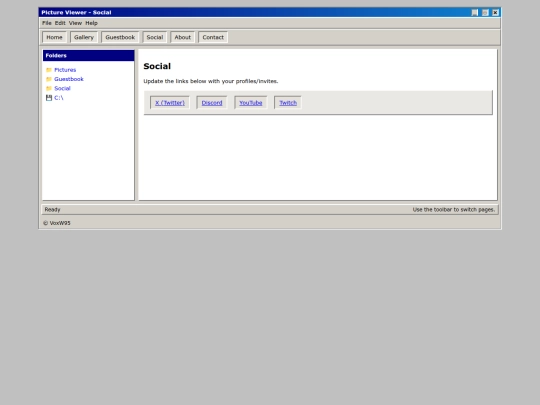Open the View menu
Image resolution: width=540 pixels, height=405 pixels.
tap(75, 23)
